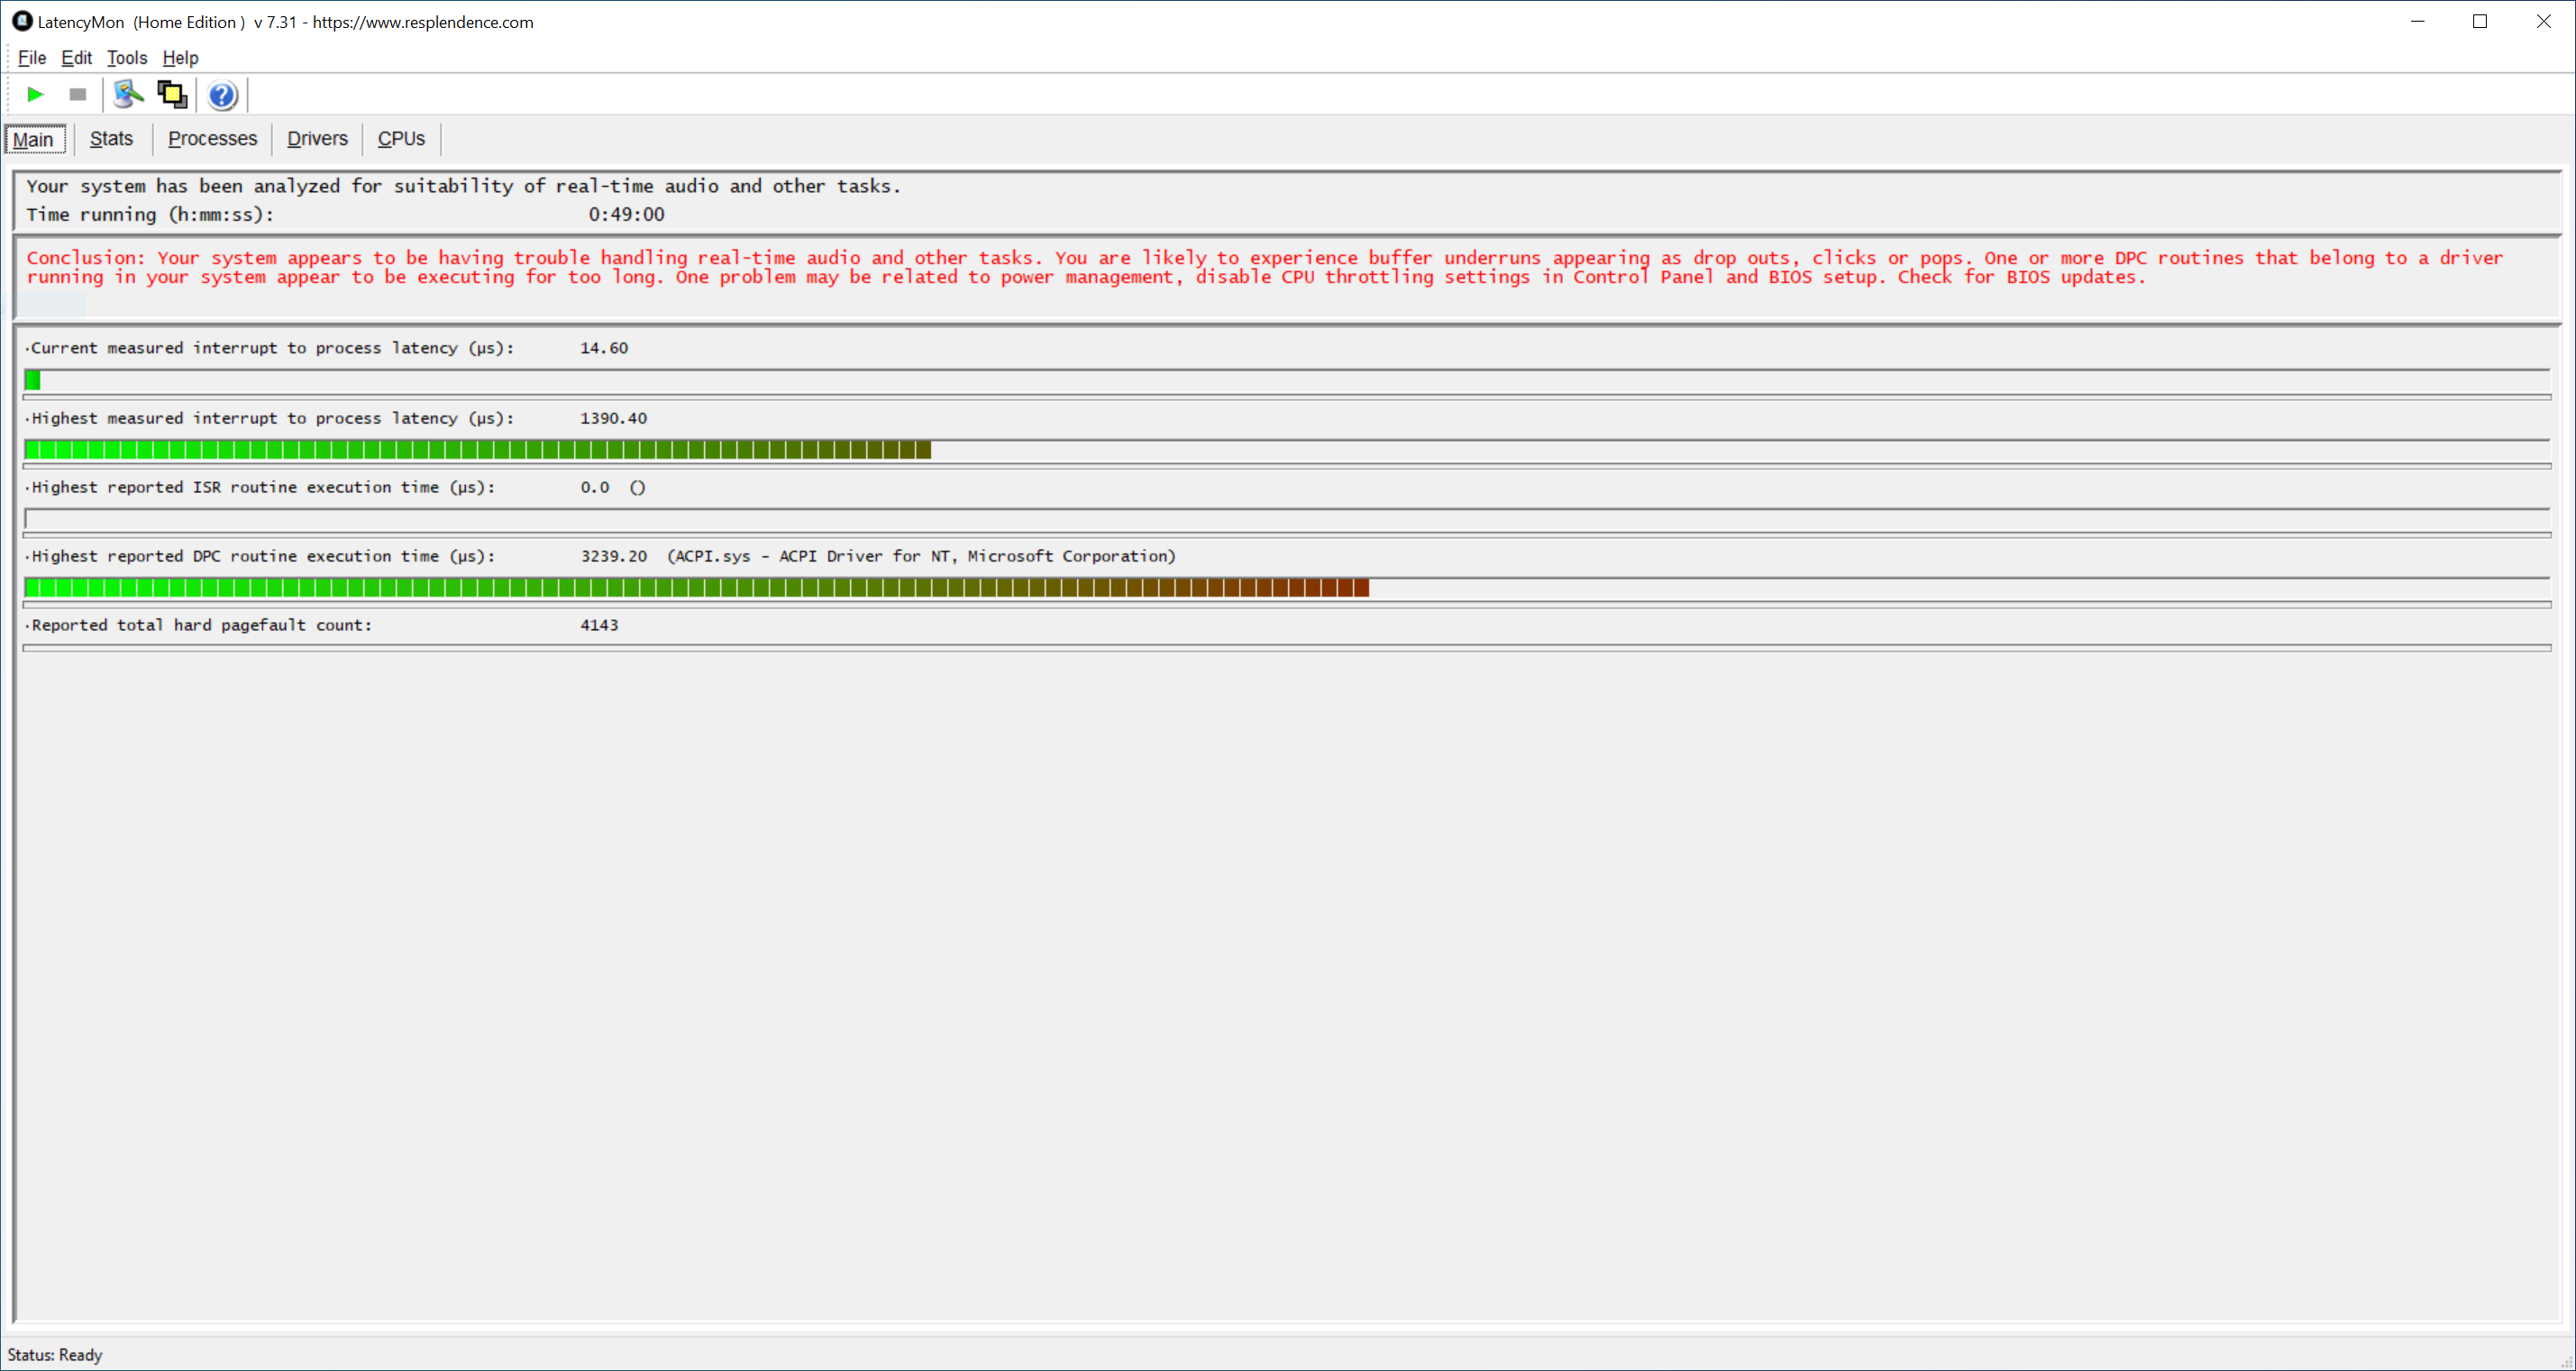Viewport: 2576px width, 1371px height.
Task: Open the blue help question mark icon
Action: [222, 95]
